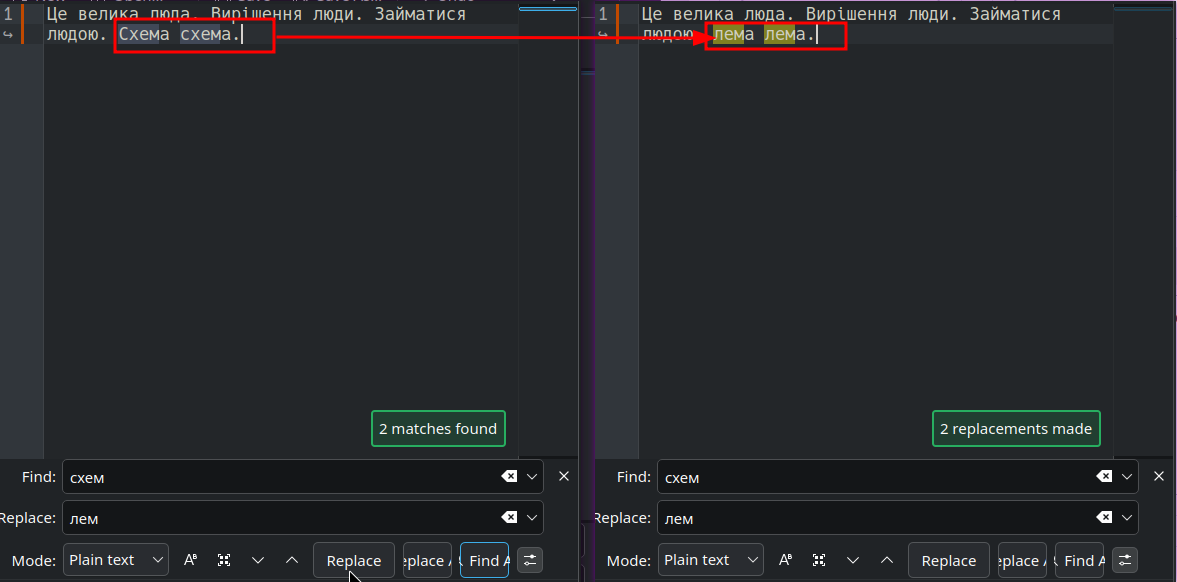The image size is (1177, 582).
Task: Toggle selection-only search in left search bar
Action: [x=224, y=560]
